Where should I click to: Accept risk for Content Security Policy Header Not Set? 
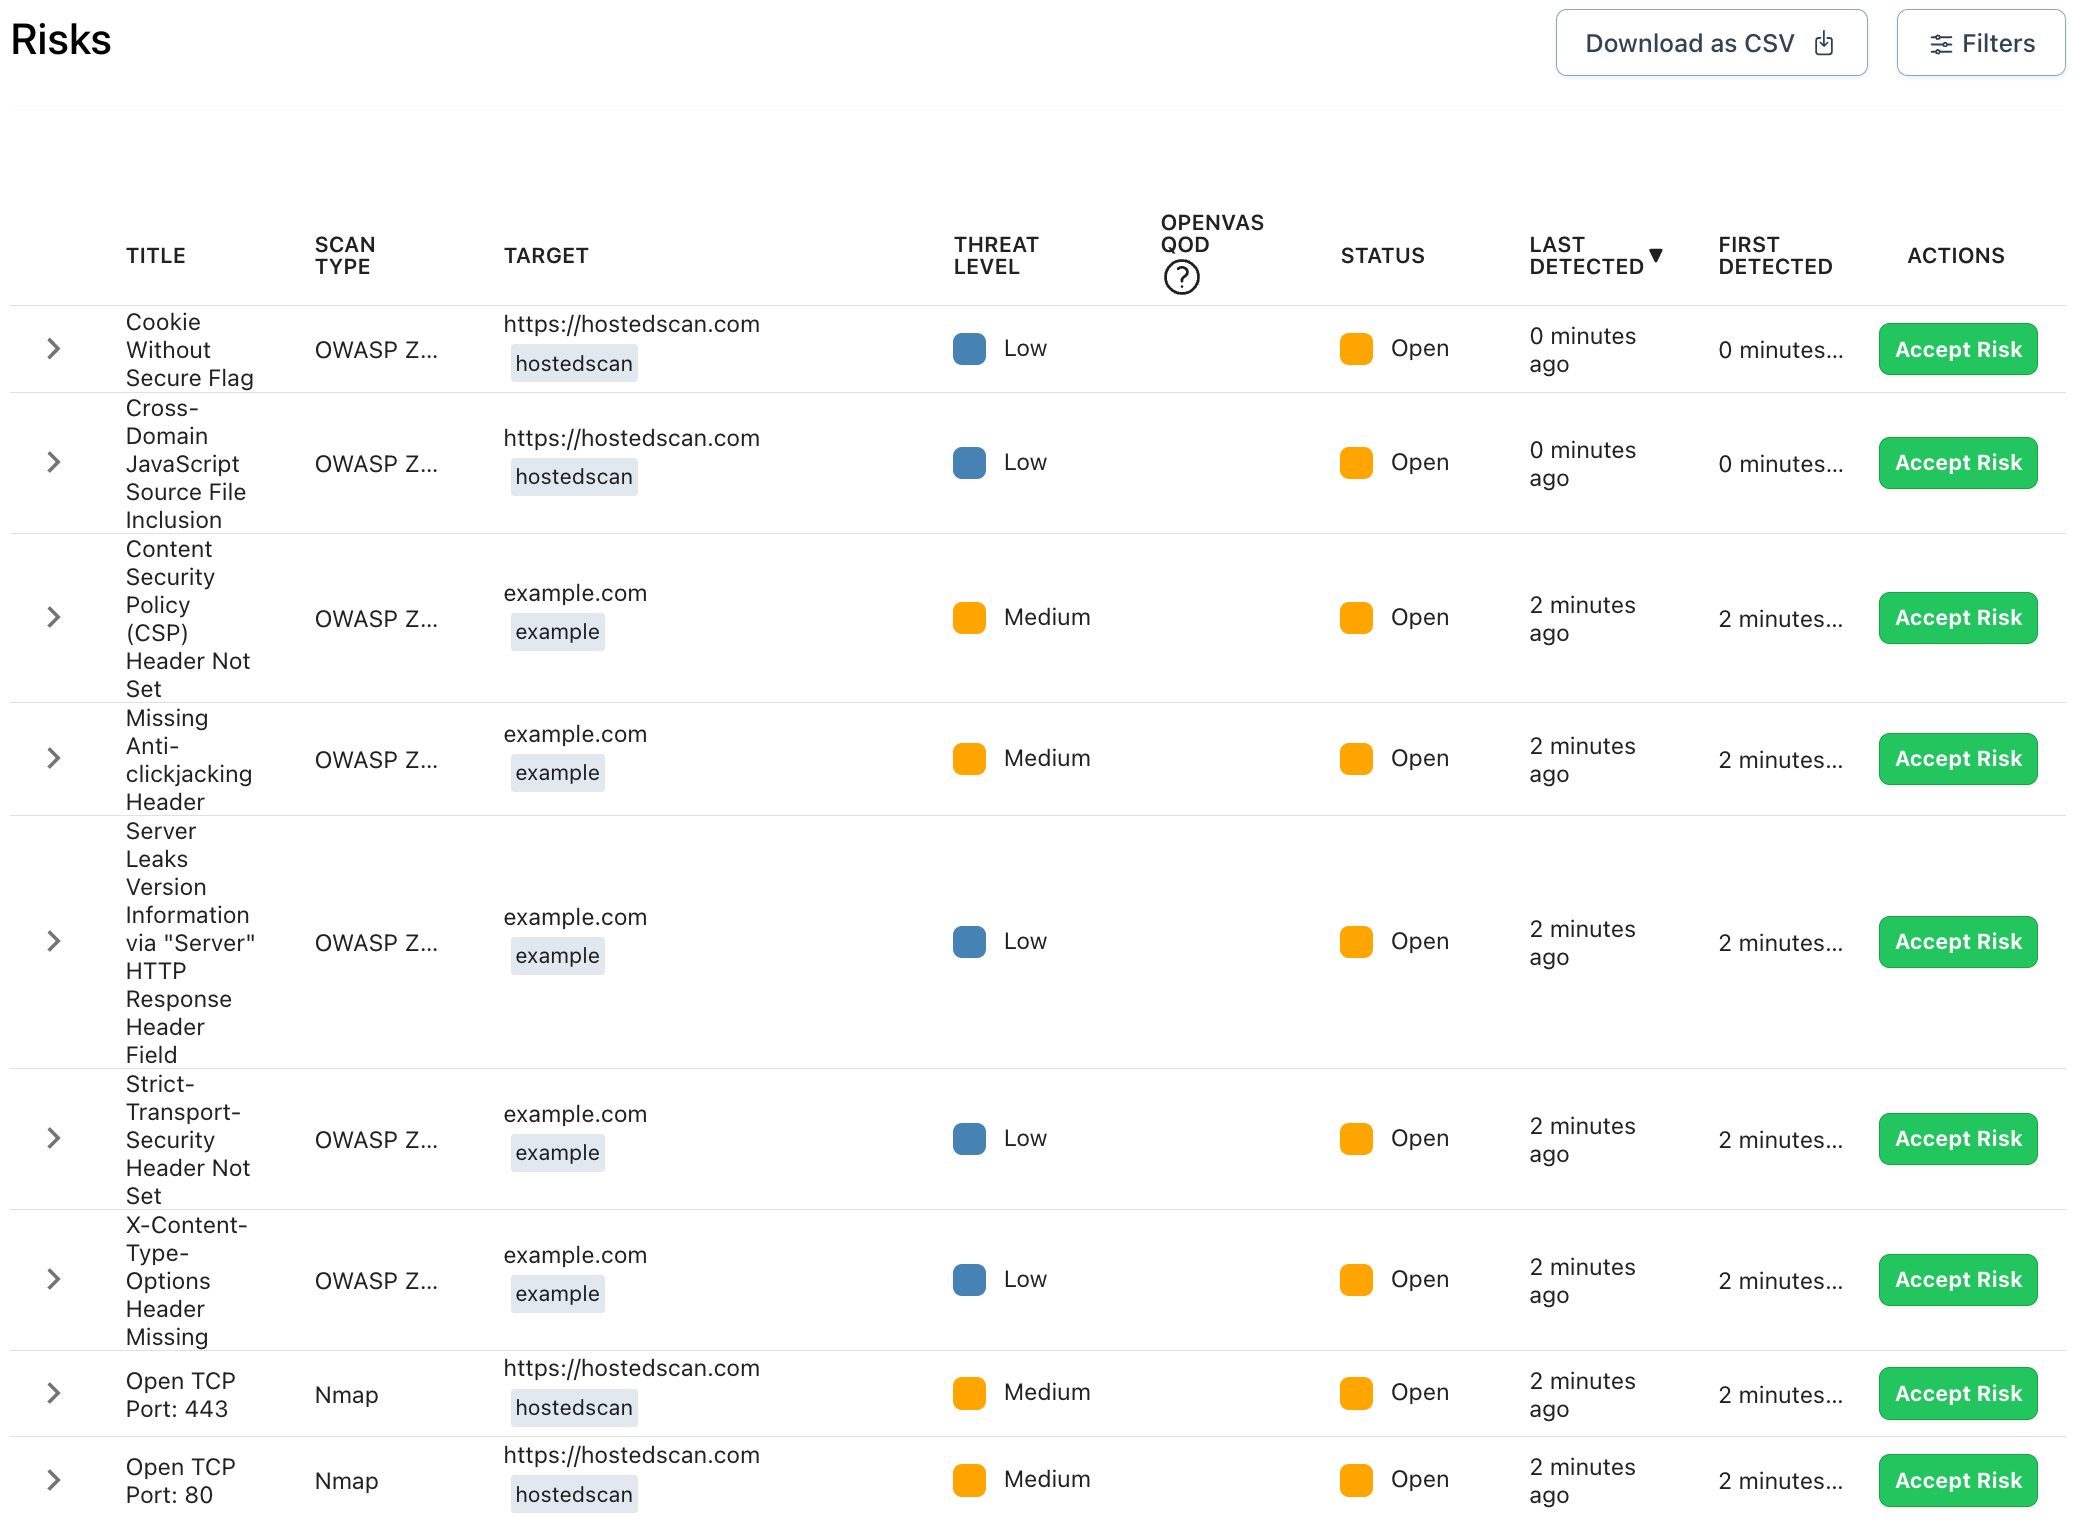click(x=1957, y=617)
